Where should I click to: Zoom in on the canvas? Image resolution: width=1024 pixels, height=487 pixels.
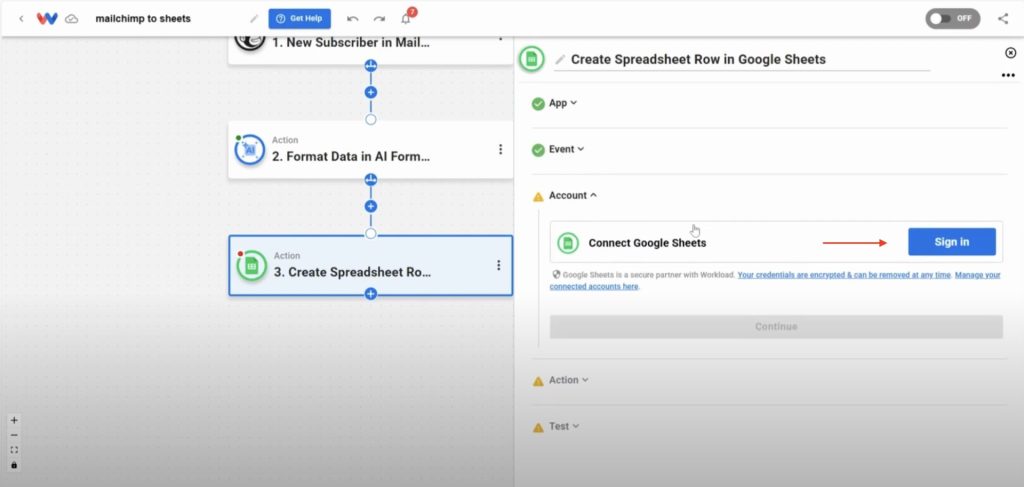click(x=14, y=420)
